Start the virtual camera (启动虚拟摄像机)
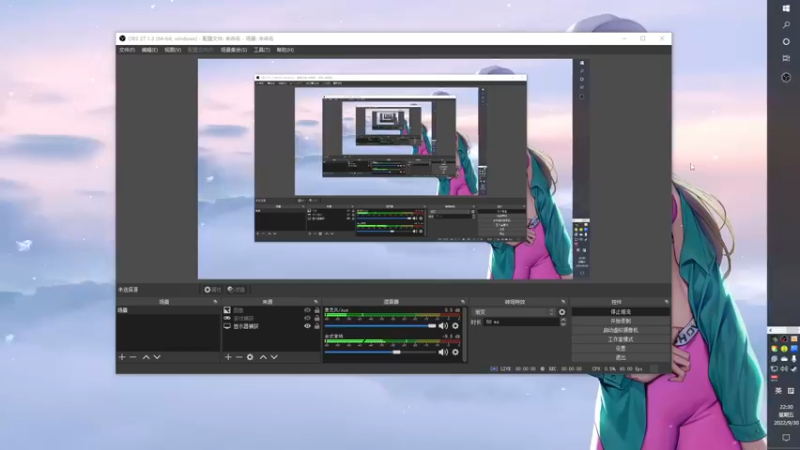The image size is (800, 450). 620,330
